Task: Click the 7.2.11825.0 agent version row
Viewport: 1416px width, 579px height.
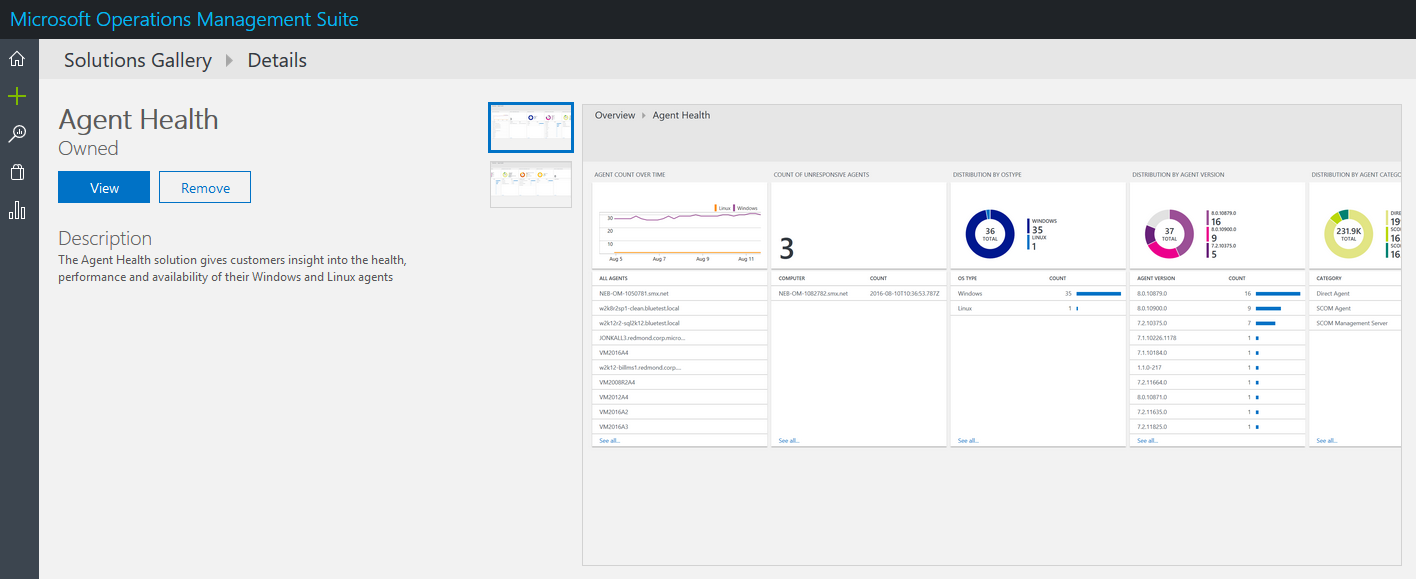Action: click(1218, 427)
